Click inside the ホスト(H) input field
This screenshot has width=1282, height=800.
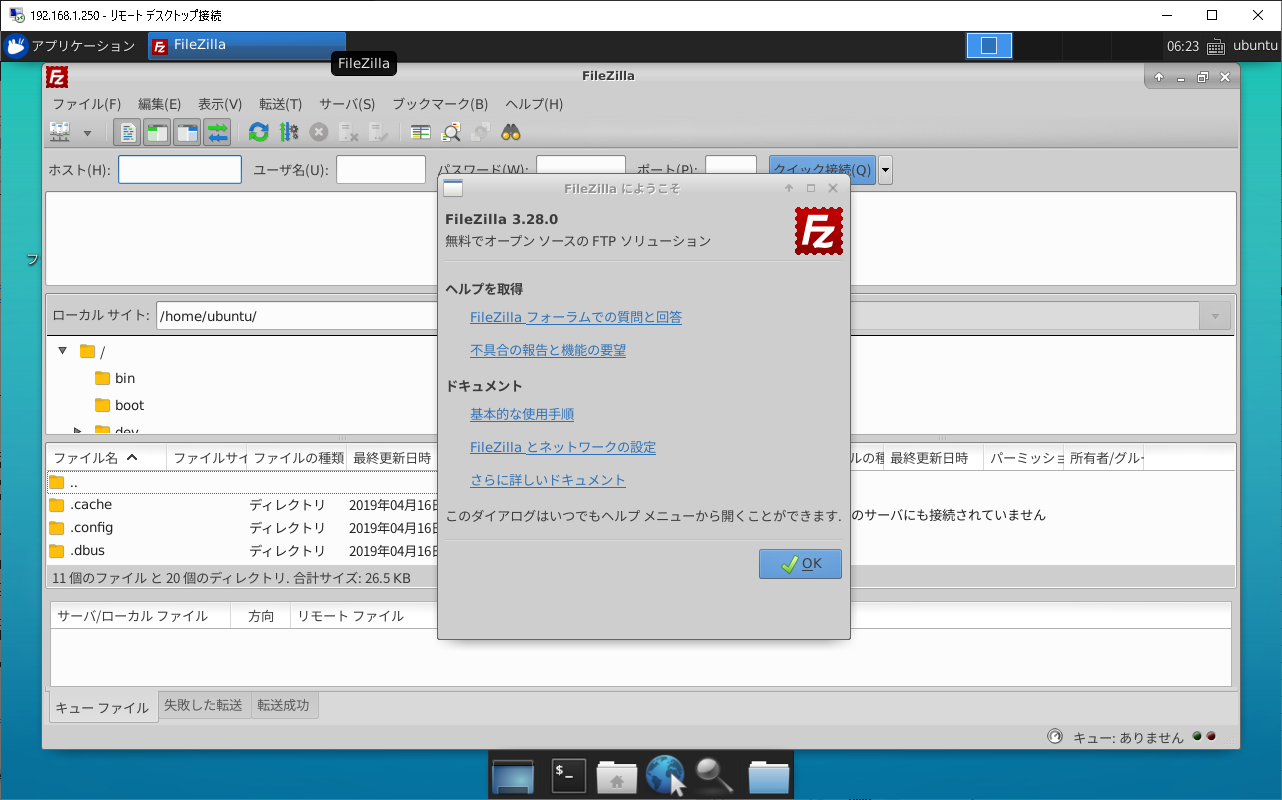pyautogui.click(x=179, y=169)
